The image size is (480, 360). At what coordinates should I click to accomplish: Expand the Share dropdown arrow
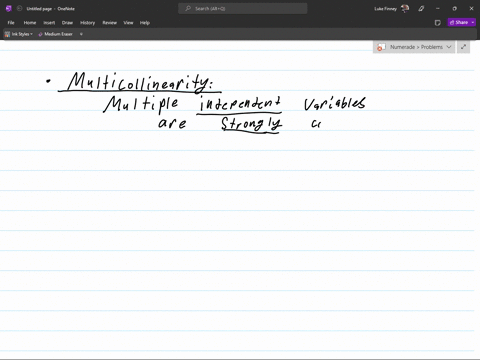pos(473,22)
